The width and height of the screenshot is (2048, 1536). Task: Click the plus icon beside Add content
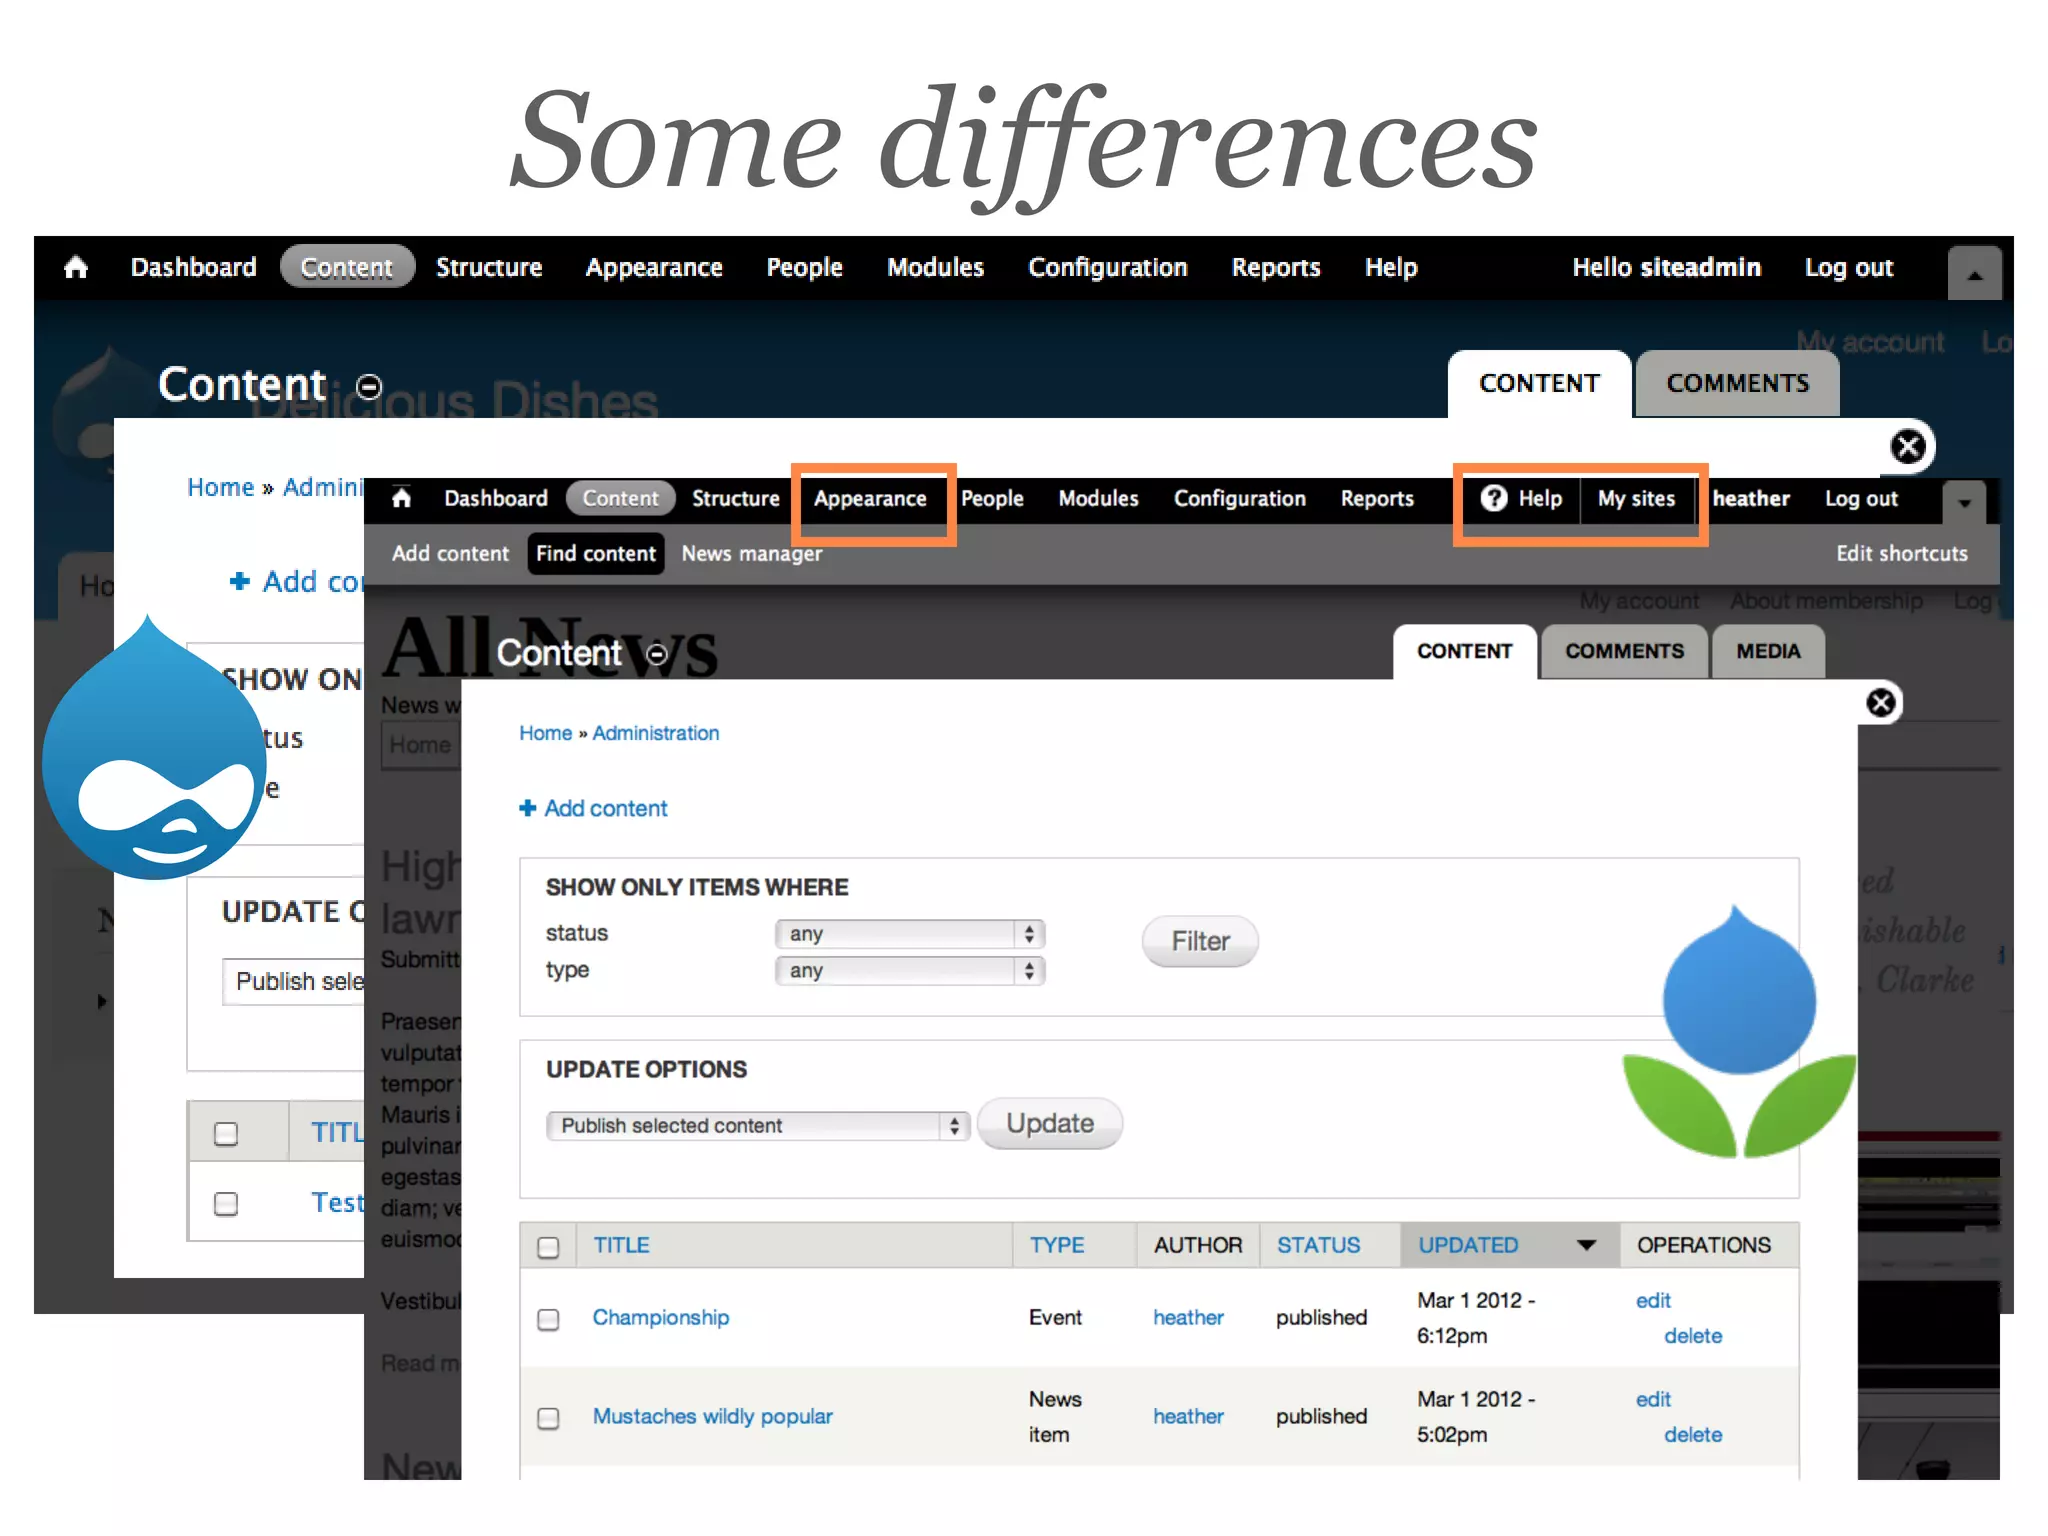pos(528,808)
